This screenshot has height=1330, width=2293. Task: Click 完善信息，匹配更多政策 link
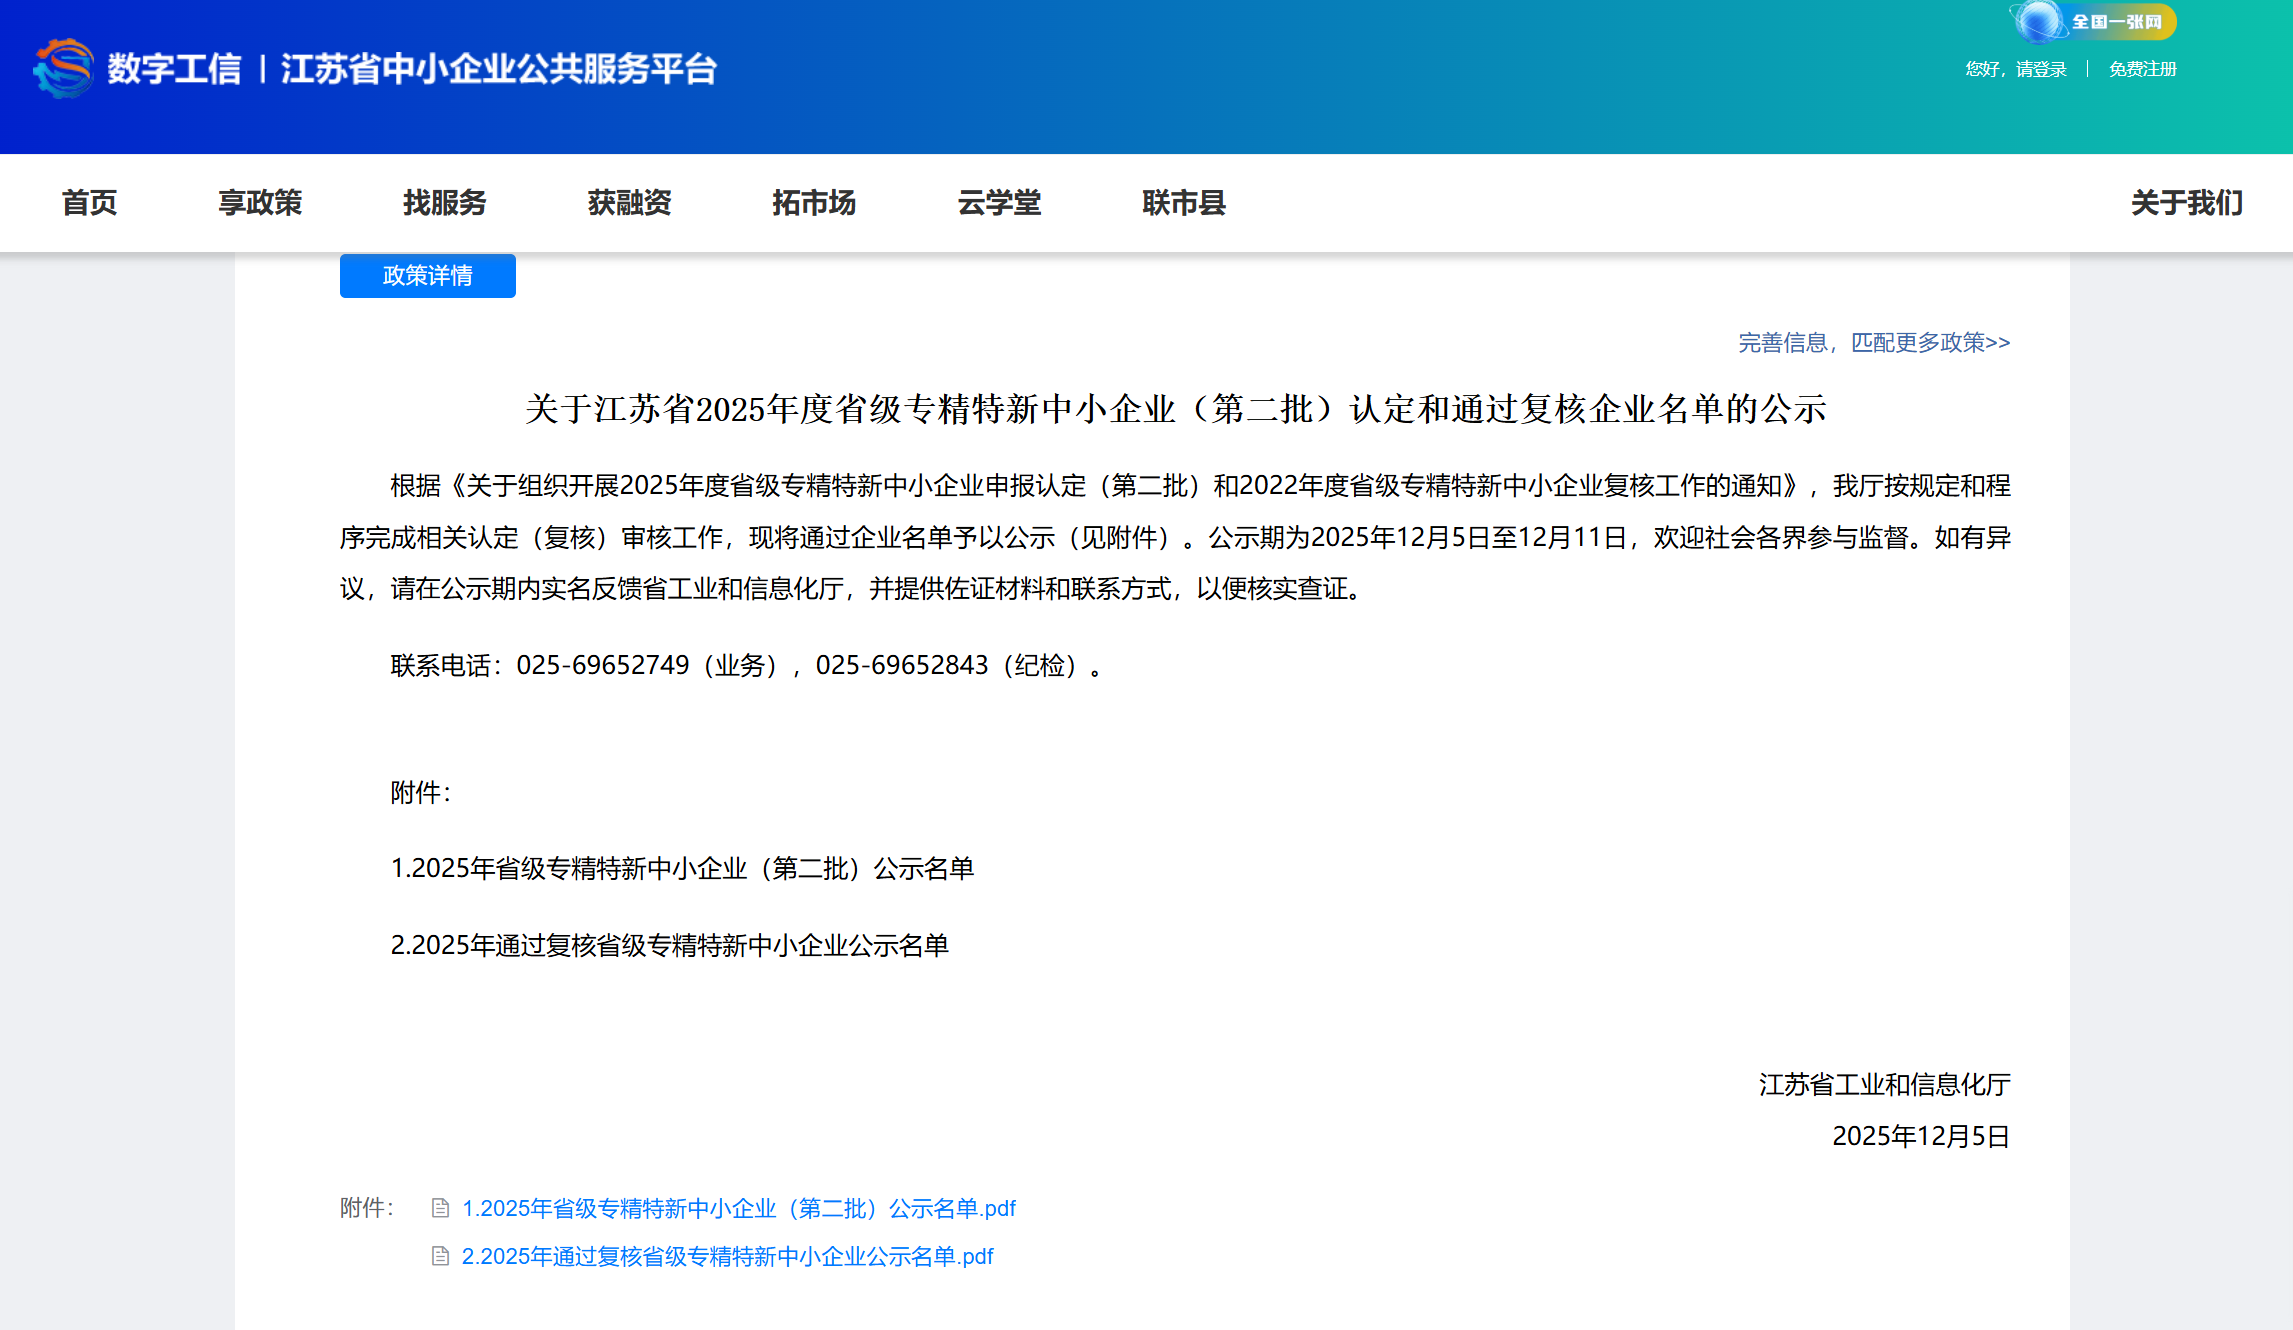pyautogui.click(x=1873, y=343)
